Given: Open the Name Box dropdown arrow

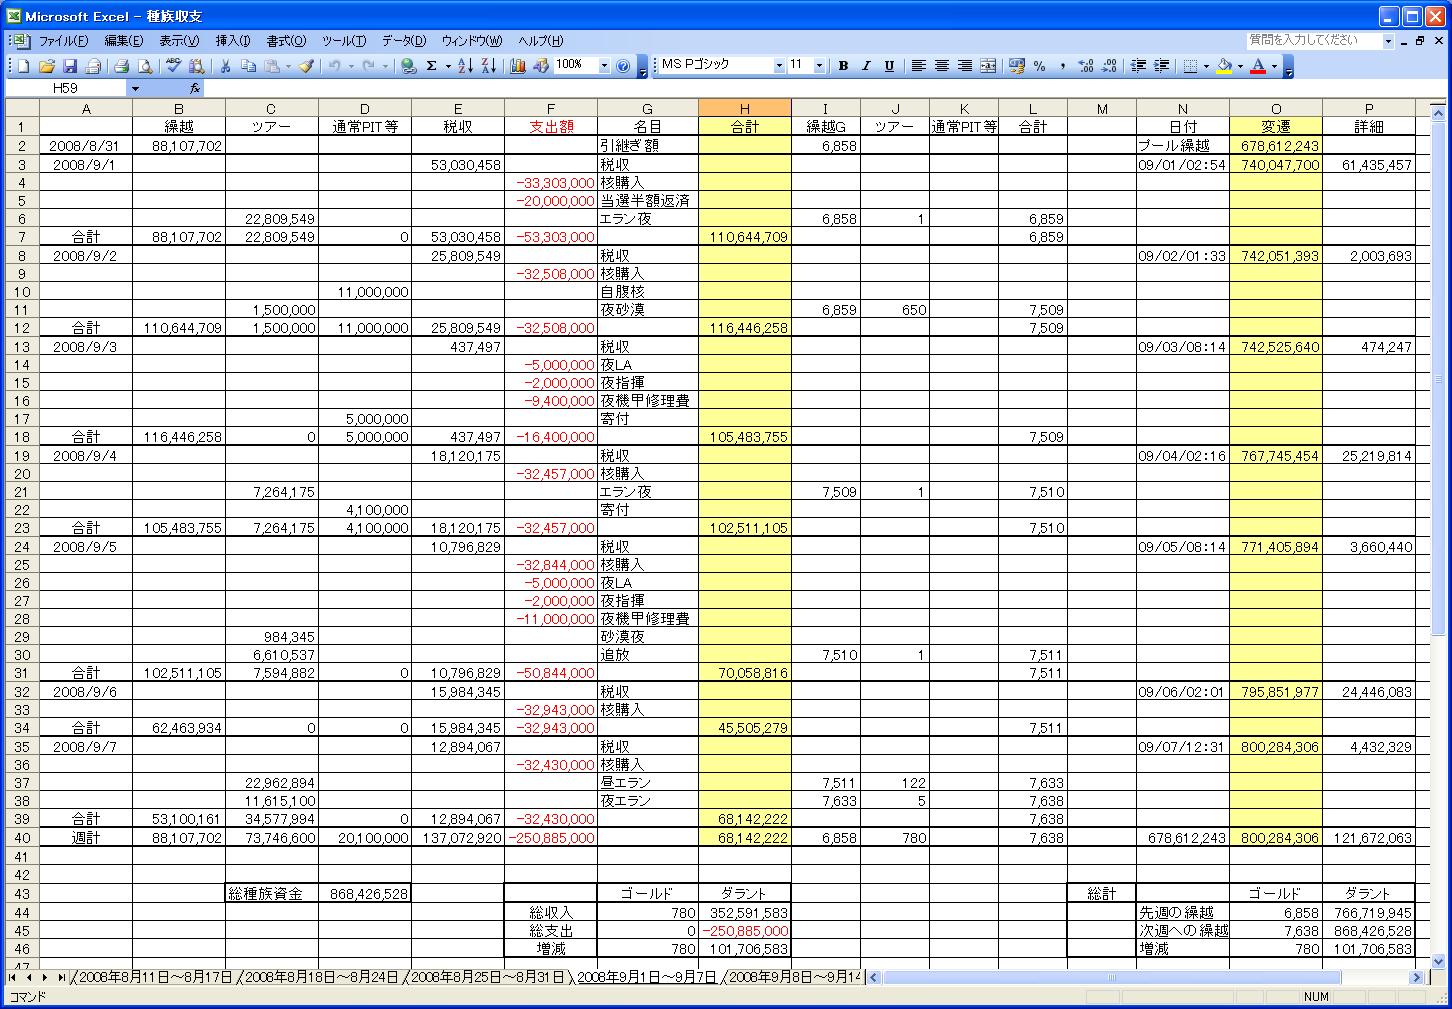Looking at the screenshot, I should coord(135,88).
